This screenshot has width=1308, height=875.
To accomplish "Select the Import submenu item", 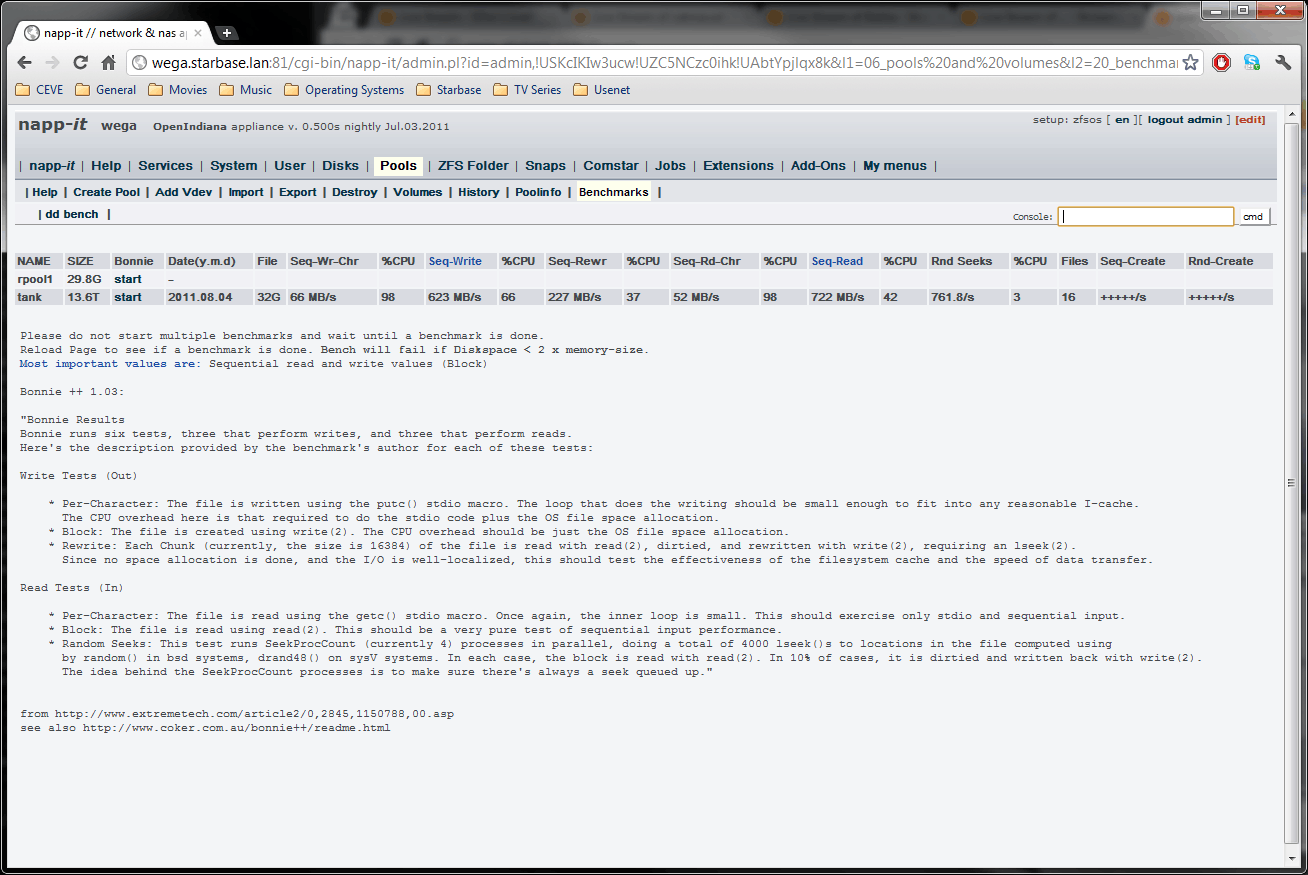I will (x=246, y=192).
